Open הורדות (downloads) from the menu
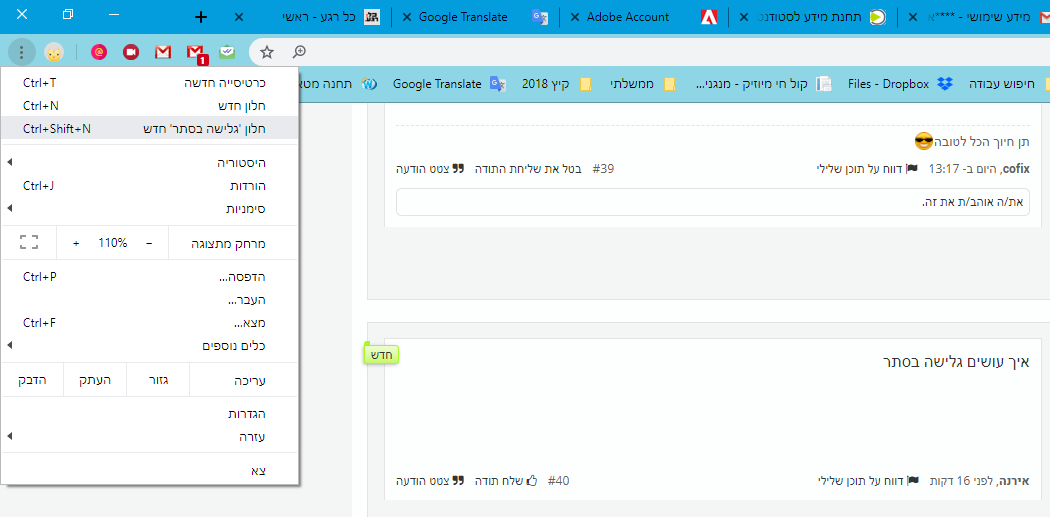The image size is (1050, 517). 150,186
